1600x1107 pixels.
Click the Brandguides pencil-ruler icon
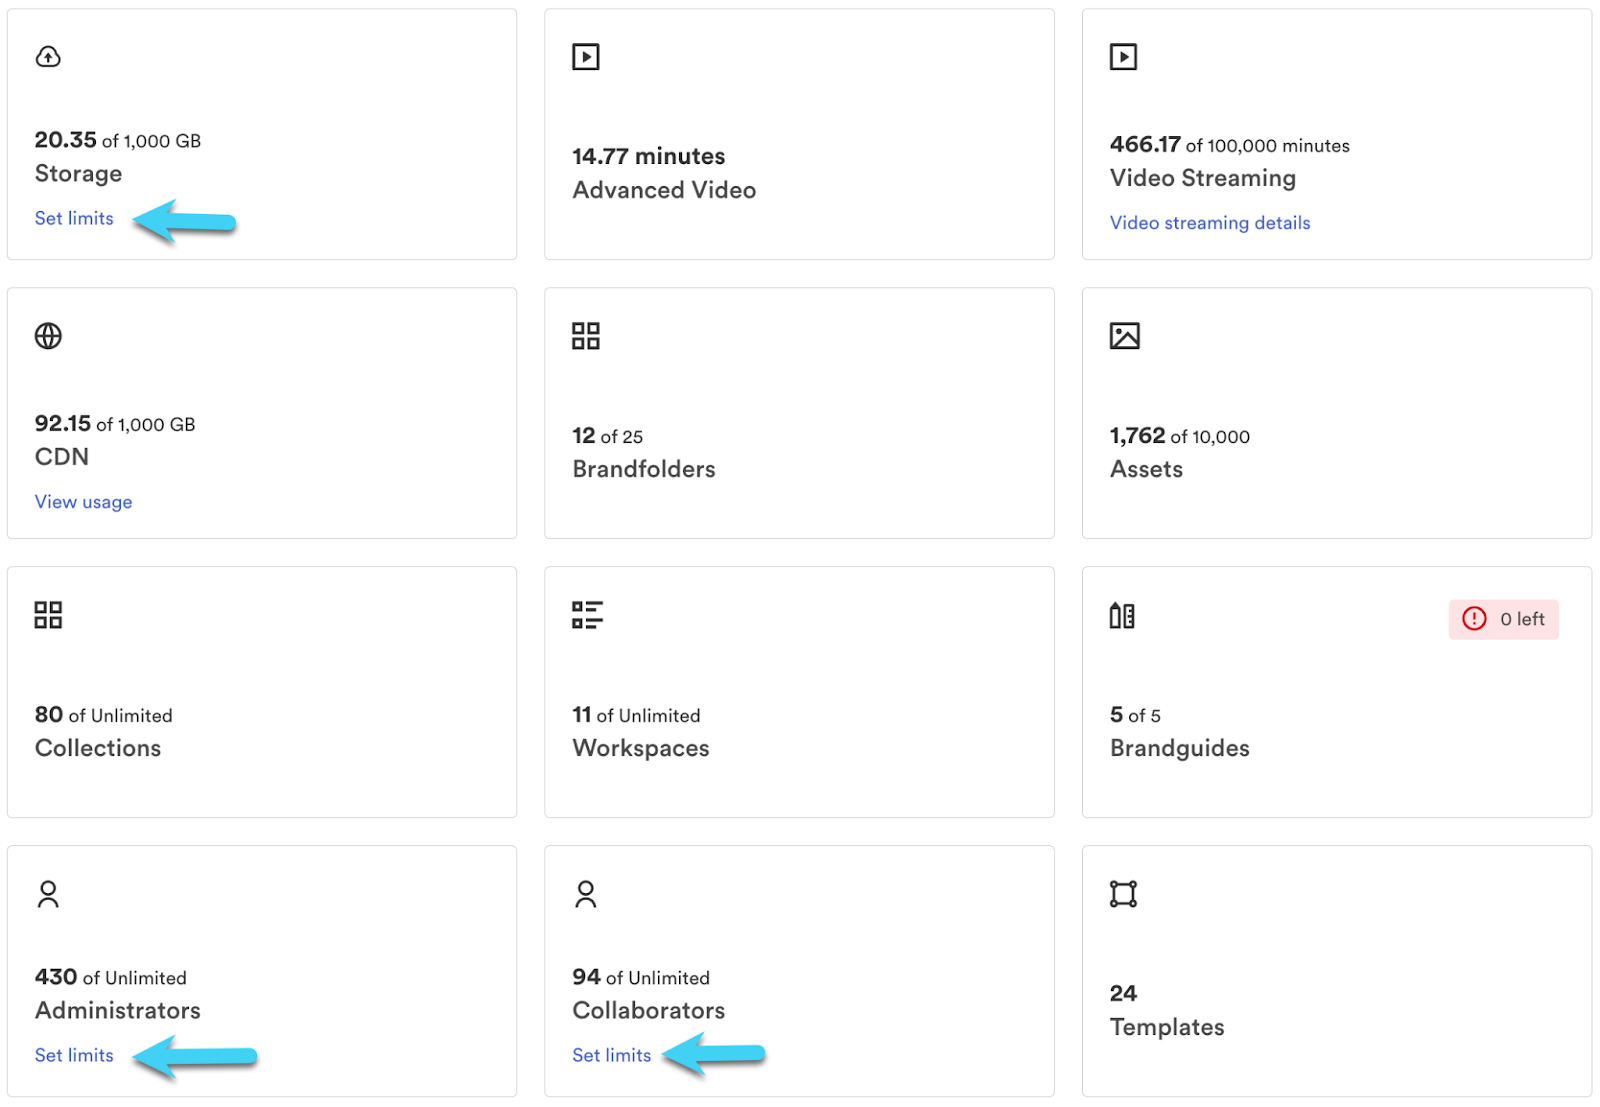[x=1122, y=616]
